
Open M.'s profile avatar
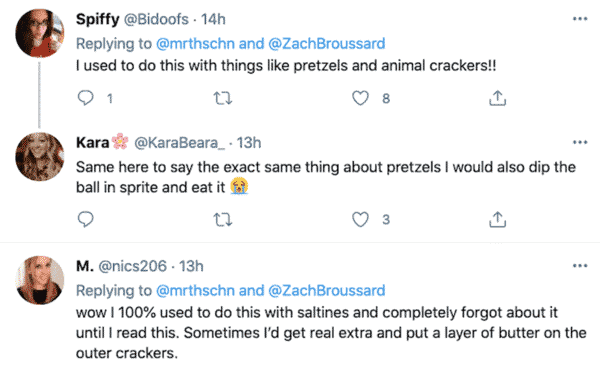click(39, 280)
